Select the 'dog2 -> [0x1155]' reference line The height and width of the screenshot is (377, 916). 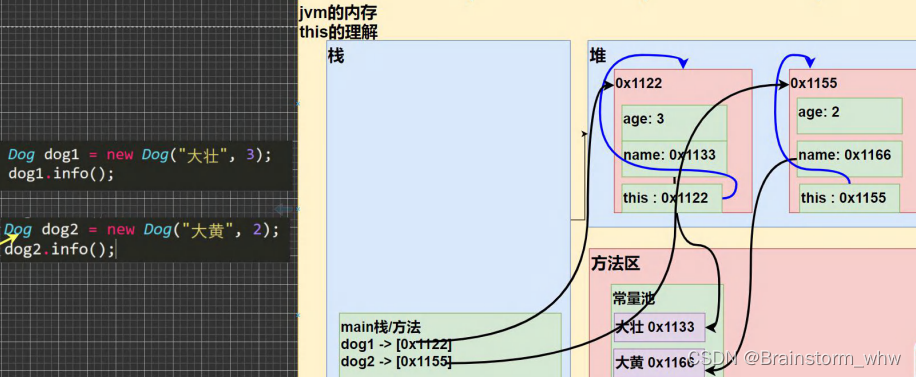coord(396,362)
